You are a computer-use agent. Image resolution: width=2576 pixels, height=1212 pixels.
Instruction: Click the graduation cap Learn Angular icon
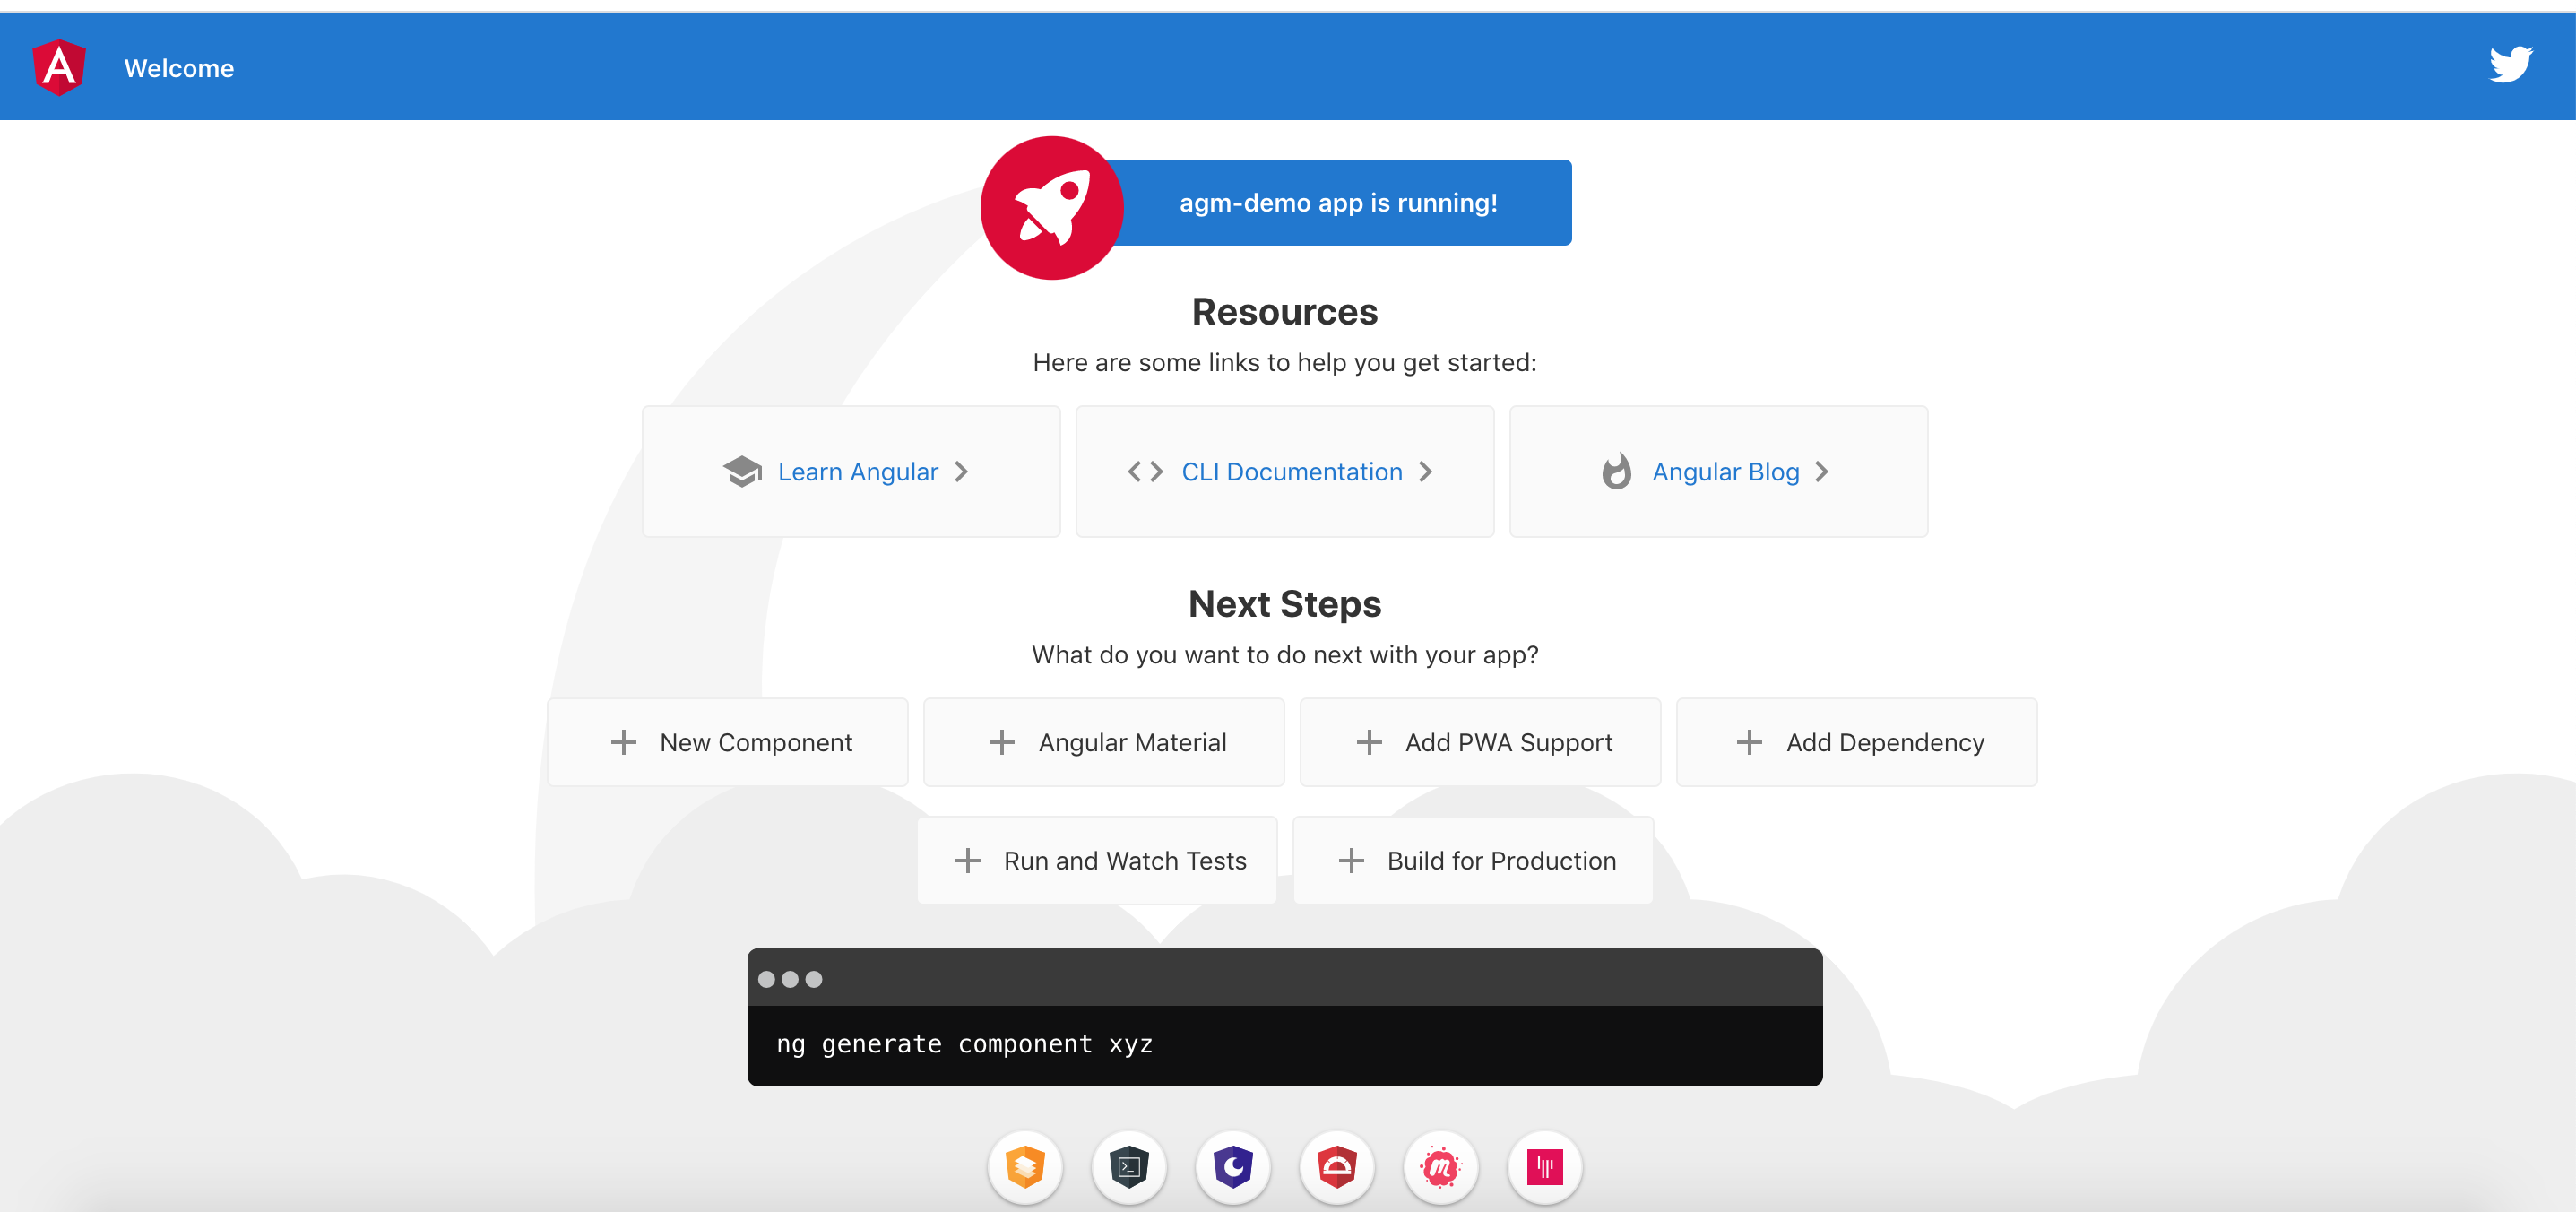[741, 472]
